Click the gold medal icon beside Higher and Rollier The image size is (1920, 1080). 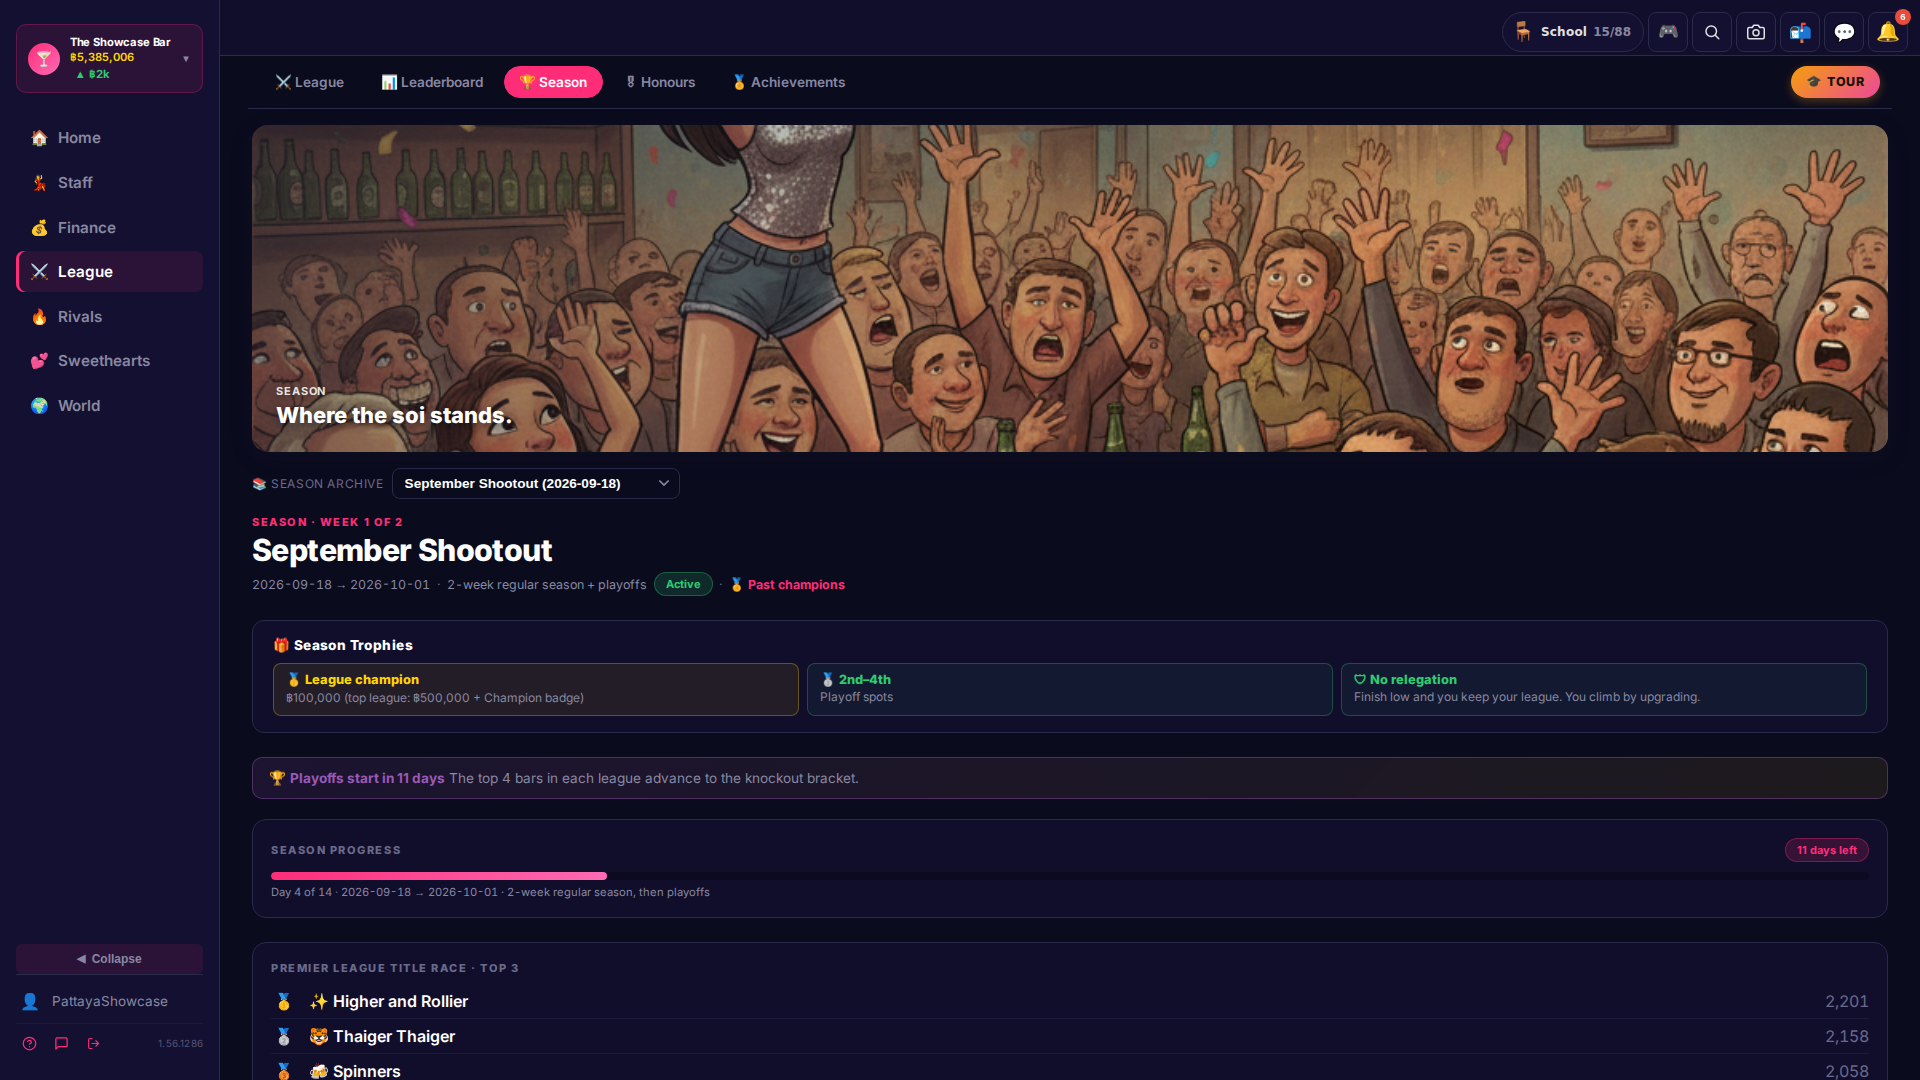[x=284, y=1002]
